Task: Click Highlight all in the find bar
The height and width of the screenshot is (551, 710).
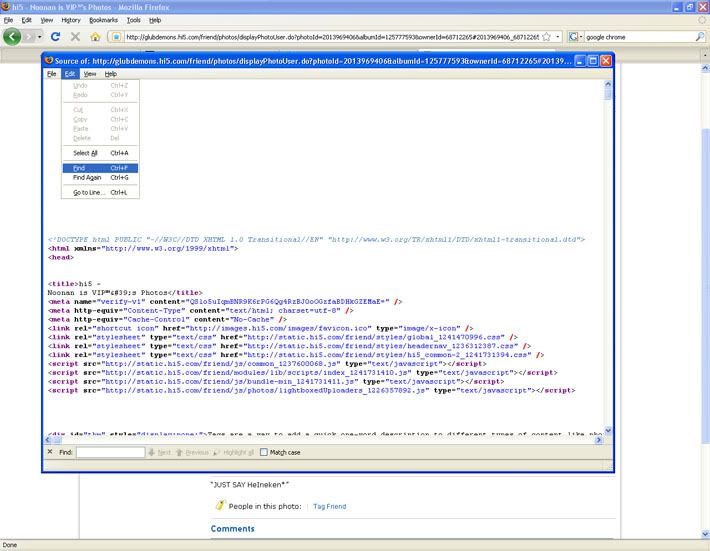Action: click(x=234, y=452)
